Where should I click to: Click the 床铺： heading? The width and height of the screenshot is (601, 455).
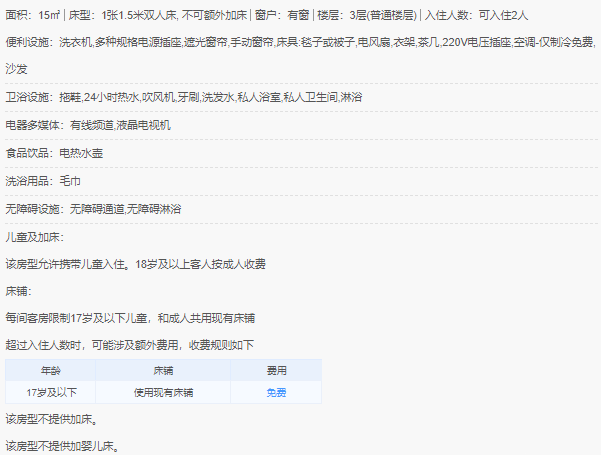tap(18, 291)
